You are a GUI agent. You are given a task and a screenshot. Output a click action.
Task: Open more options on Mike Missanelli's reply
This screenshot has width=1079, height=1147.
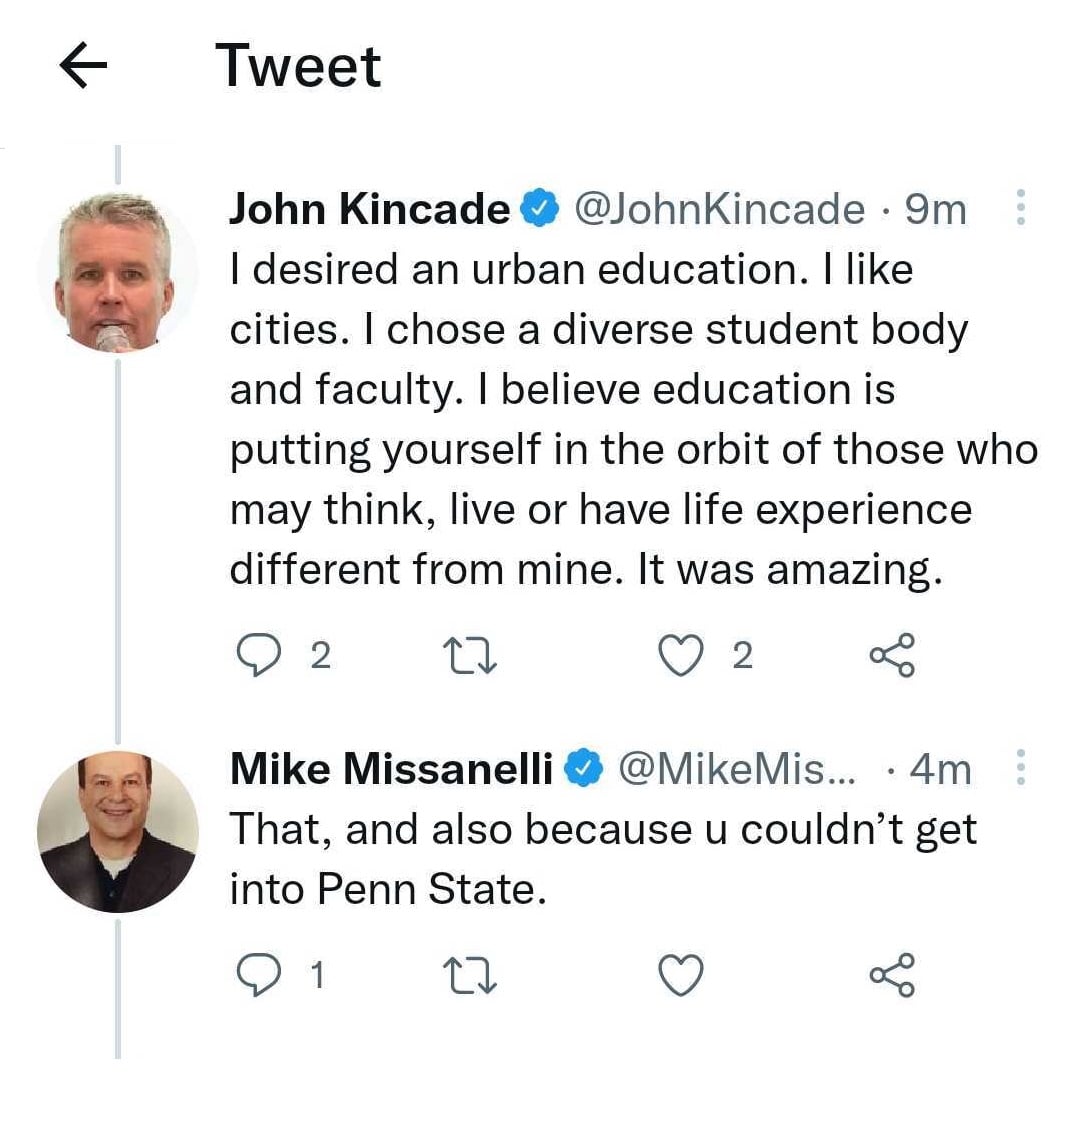click(1021, 768)
